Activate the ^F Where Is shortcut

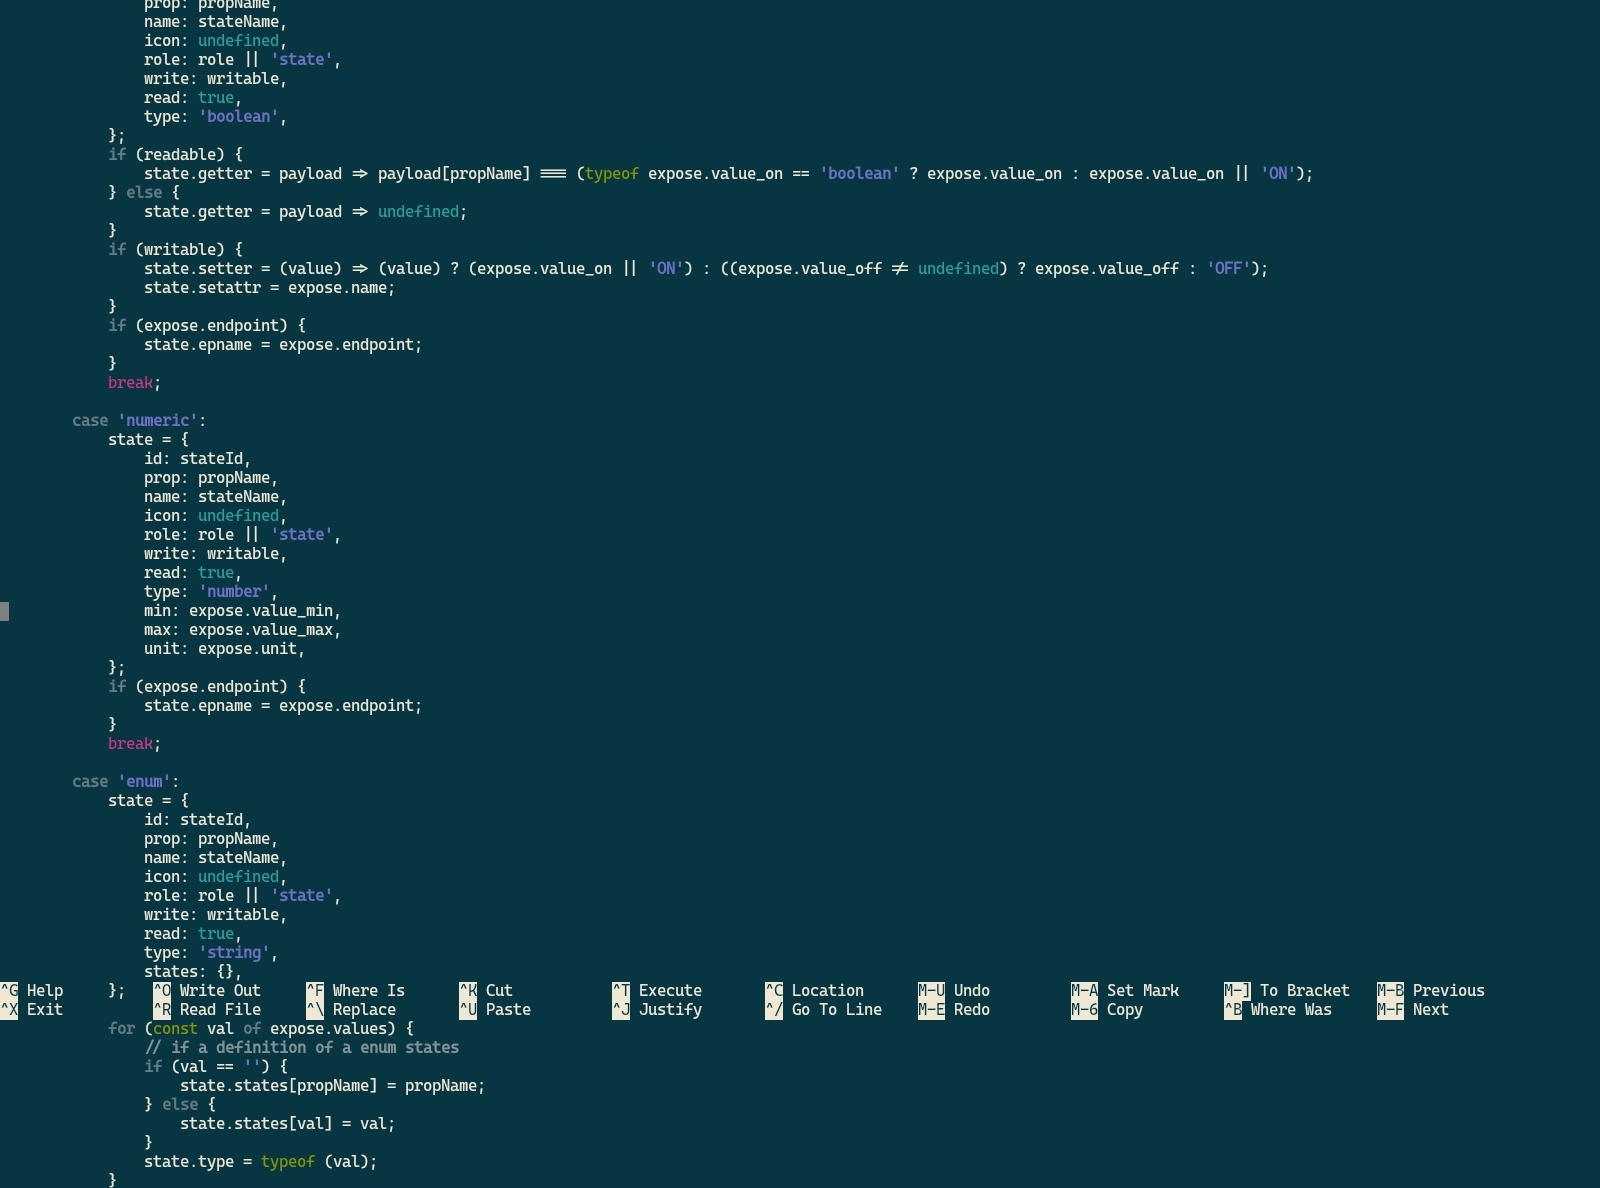356,991
